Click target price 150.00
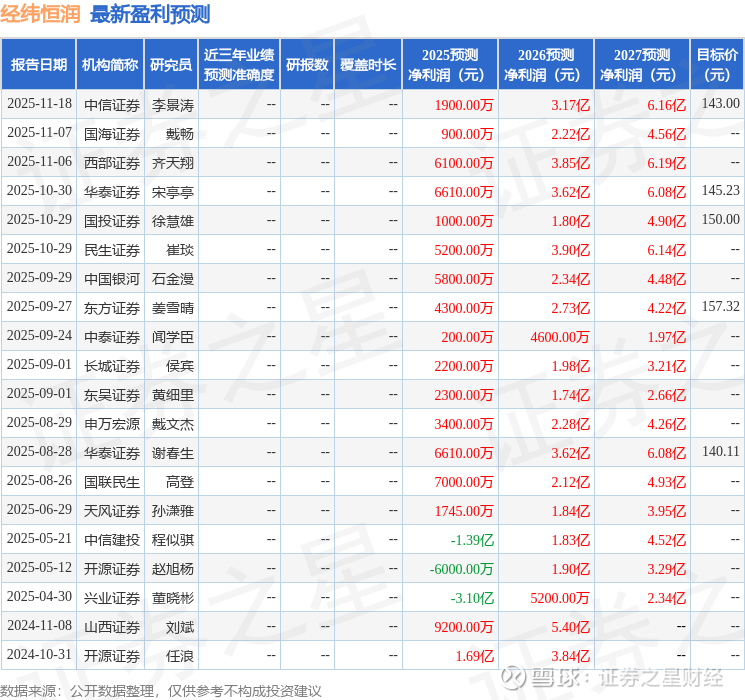This screenshot has width=745, height=700. point(721,219)
